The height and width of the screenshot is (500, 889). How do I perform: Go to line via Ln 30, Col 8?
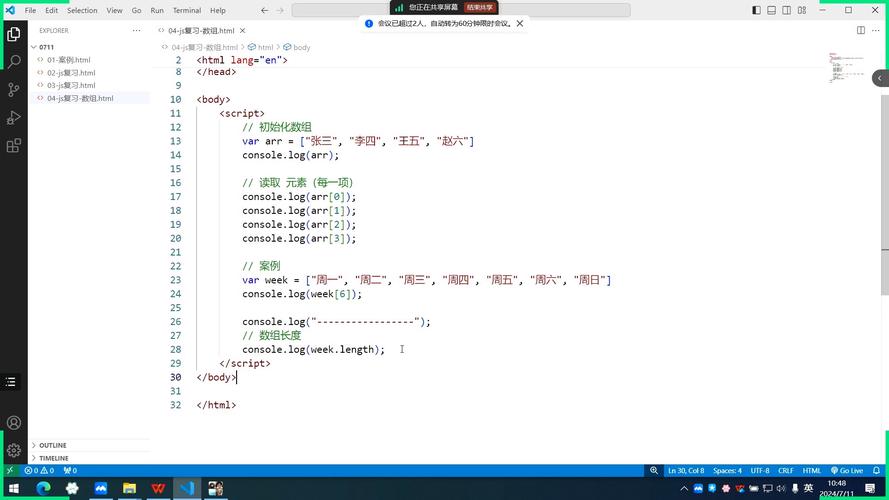(686, 471)
